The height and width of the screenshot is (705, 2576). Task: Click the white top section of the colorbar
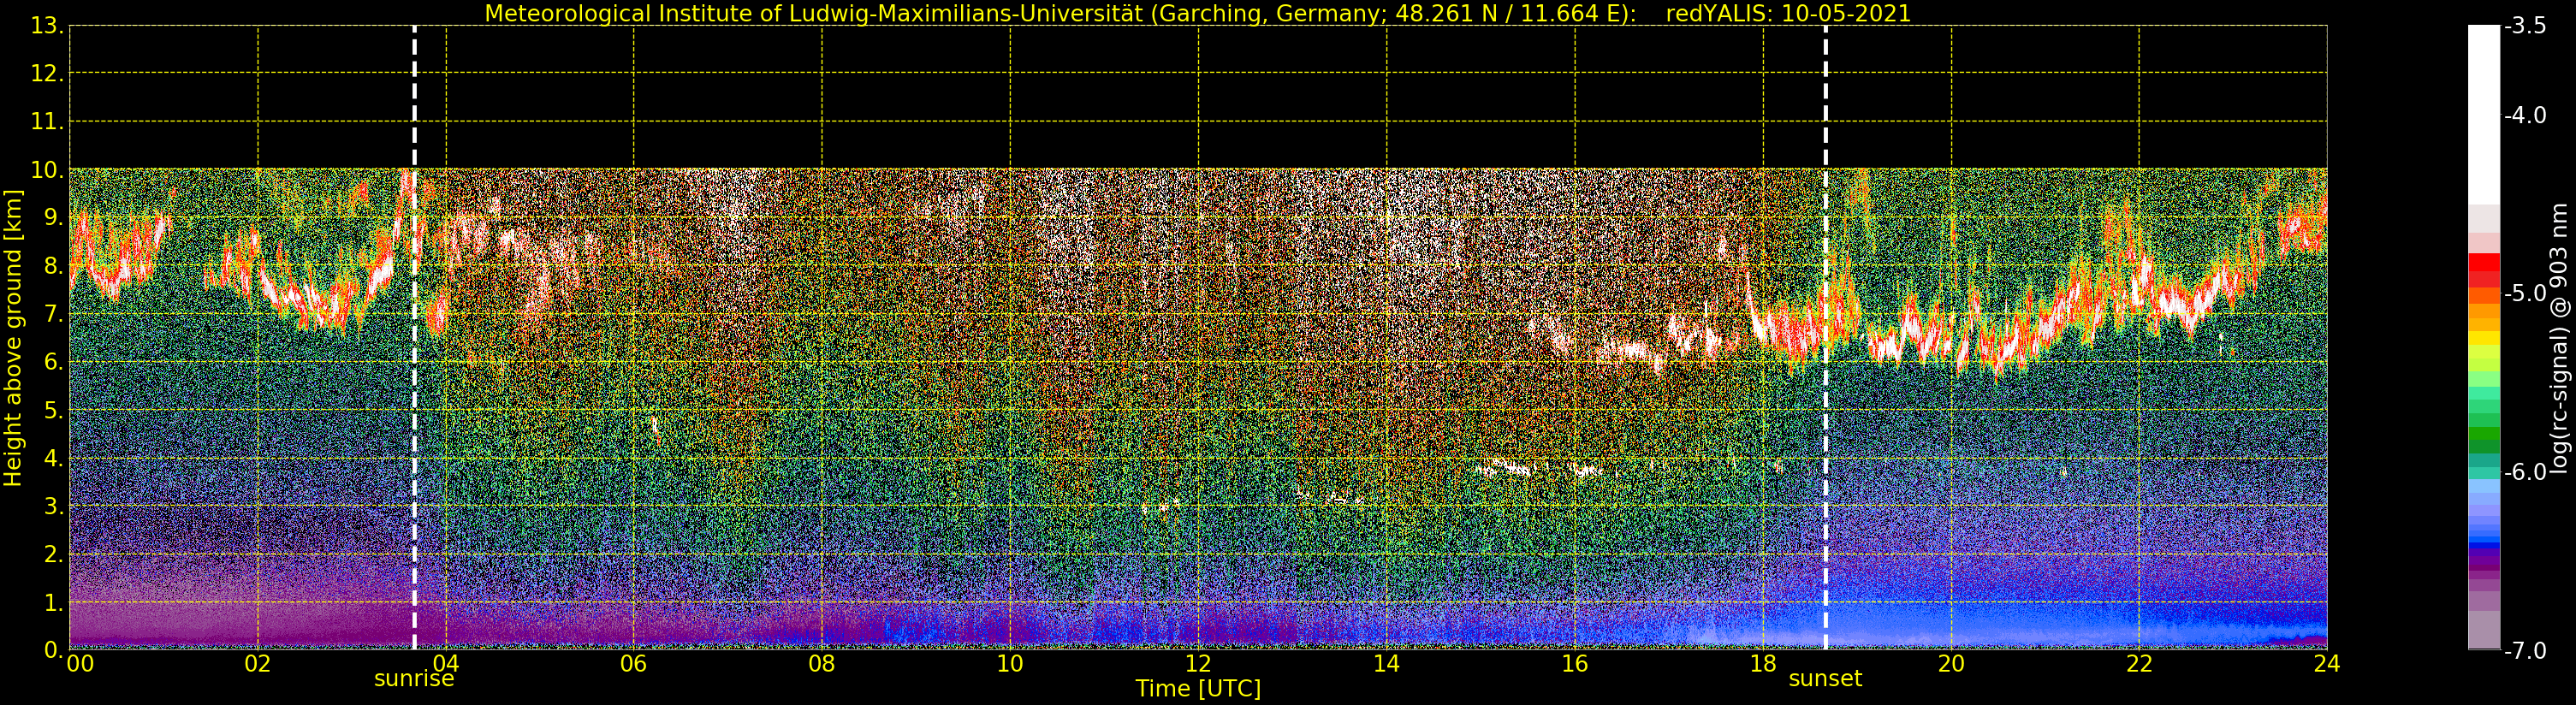[x=2484, y=115]
